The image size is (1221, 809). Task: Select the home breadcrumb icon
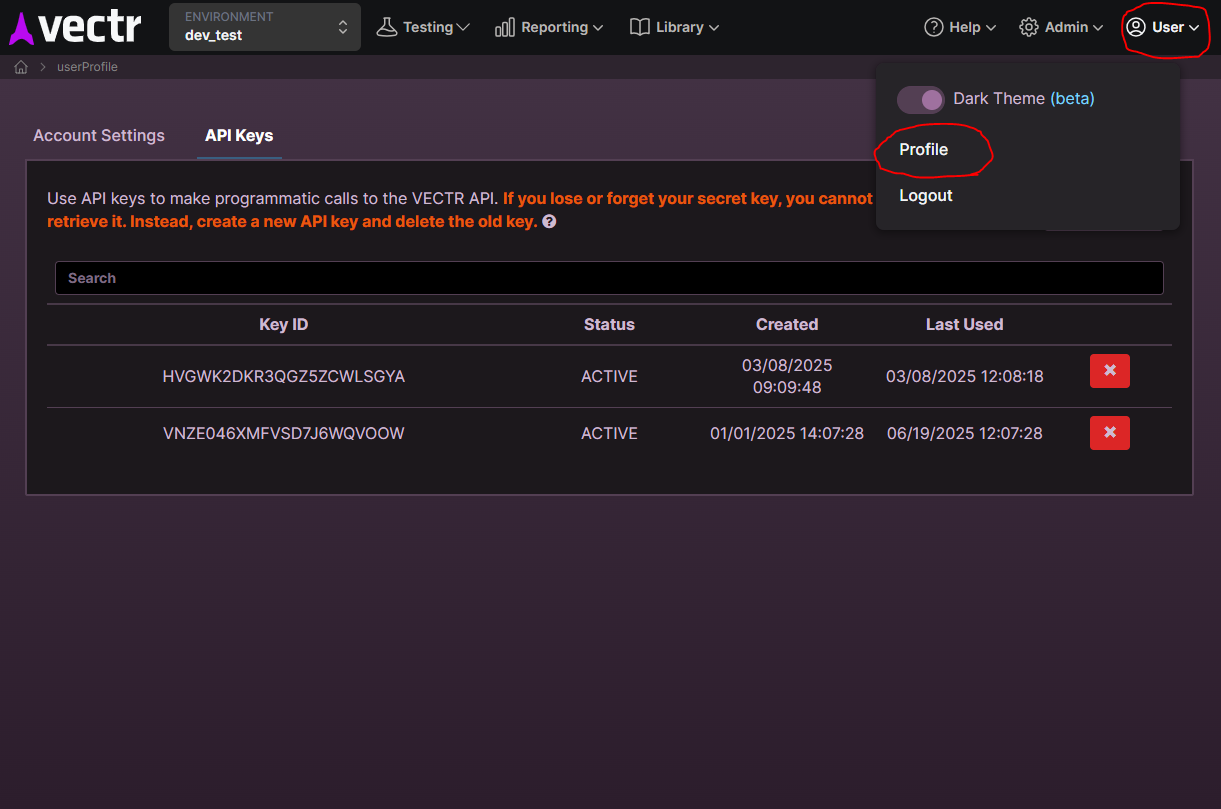20,66
